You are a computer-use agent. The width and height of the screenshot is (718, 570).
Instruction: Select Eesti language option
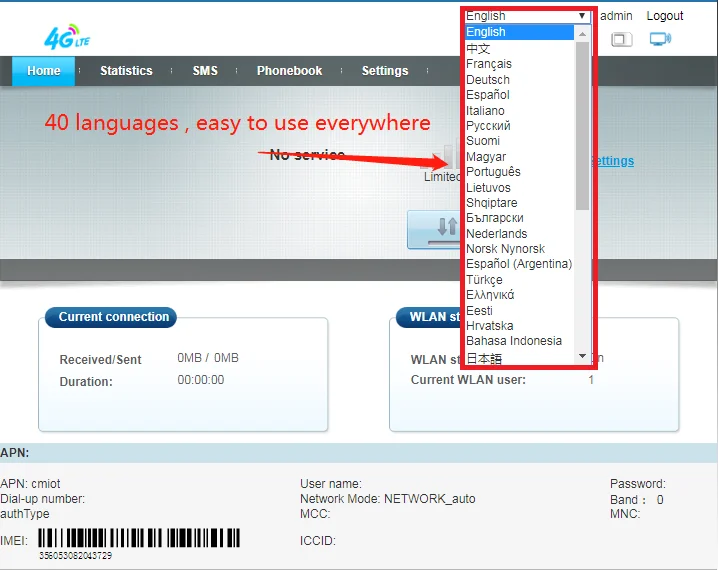[x=519, y=310]
